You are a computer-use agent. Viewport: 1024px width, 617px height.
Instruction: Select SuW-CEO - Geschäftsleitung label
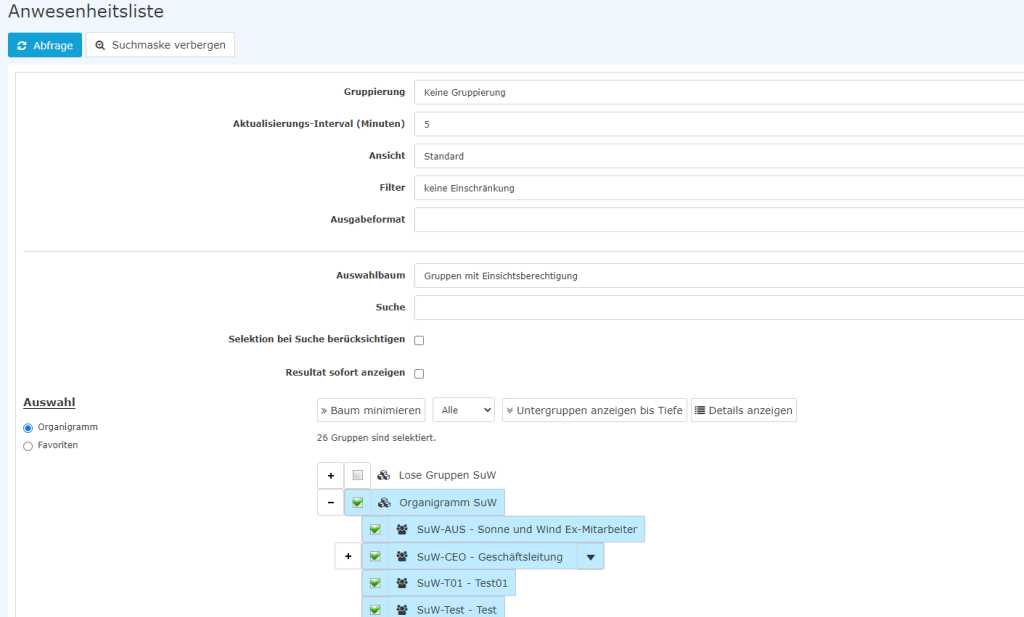[x=490, y=557]
